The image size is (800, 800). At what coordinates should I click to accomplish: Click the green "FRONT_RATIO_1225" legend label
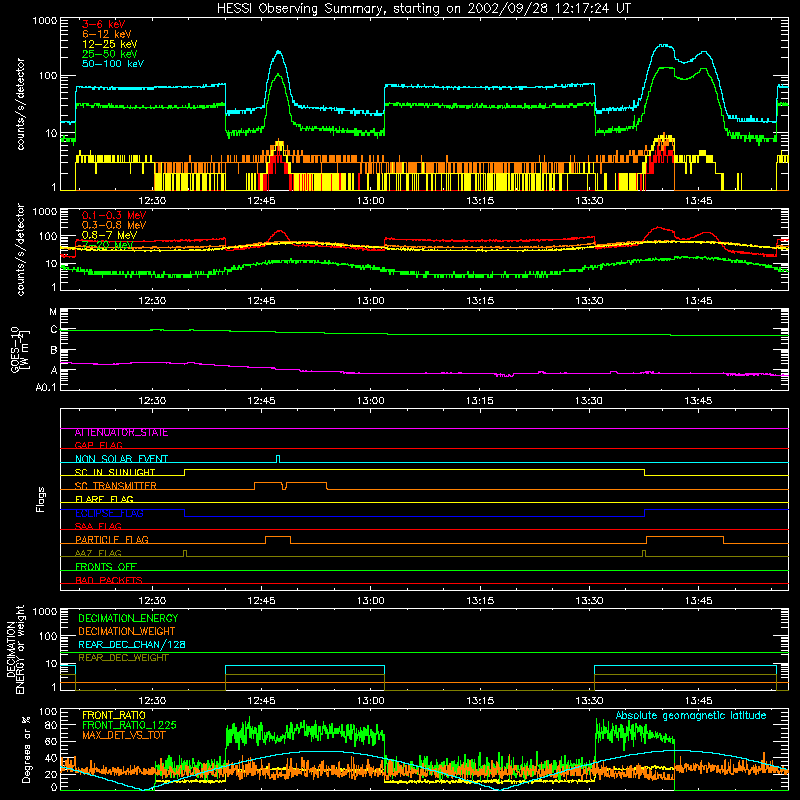click(129, 725)
